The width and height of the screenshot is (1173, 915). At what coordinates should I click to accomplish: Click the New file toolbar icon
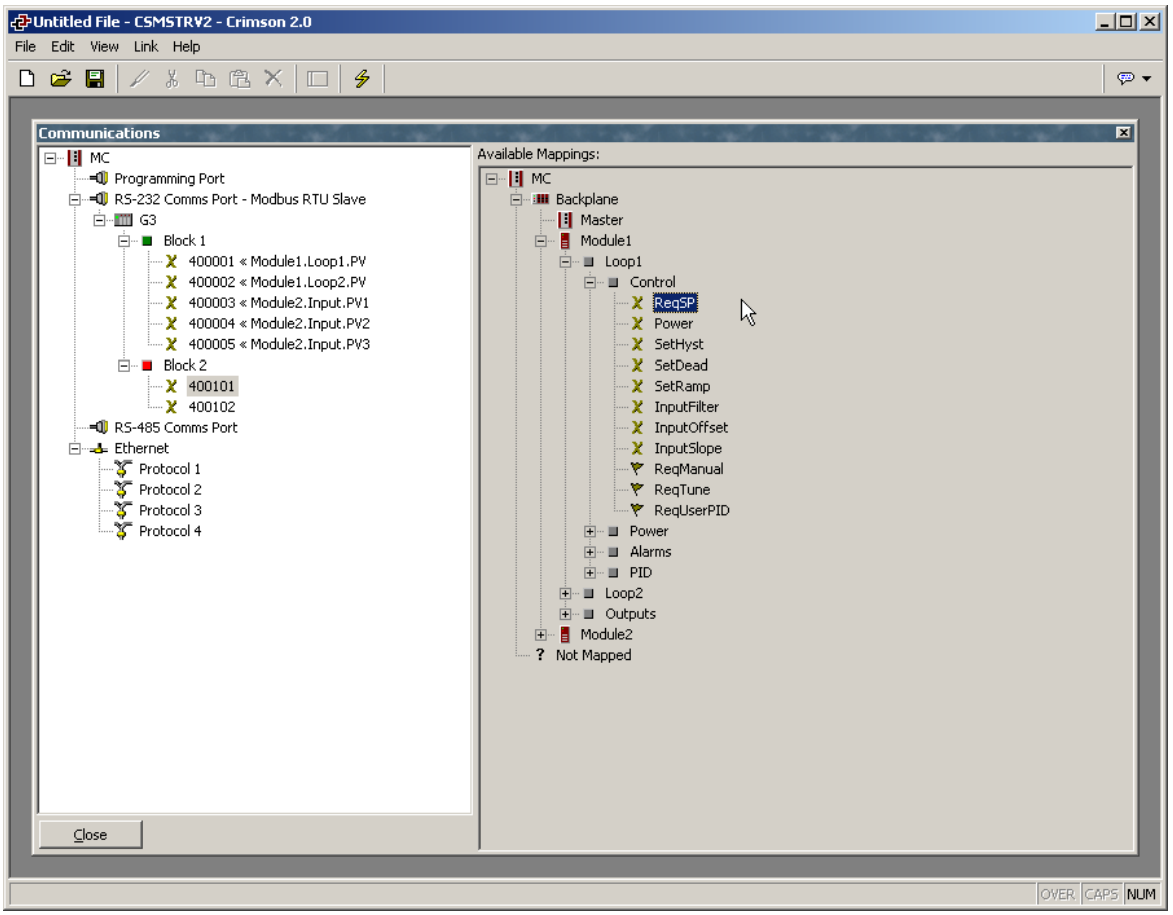click(x=27, y=79)
